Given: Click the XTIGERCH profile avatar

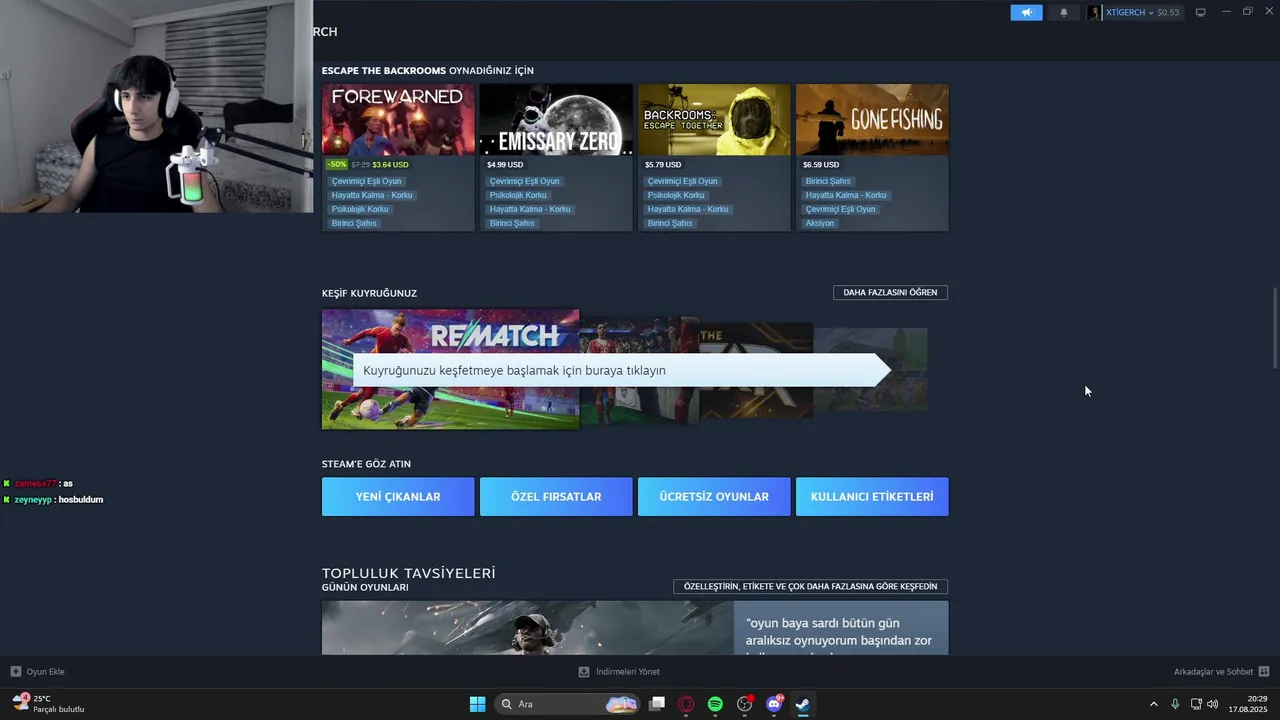Looking at the screenshot, I should 1095,12.
